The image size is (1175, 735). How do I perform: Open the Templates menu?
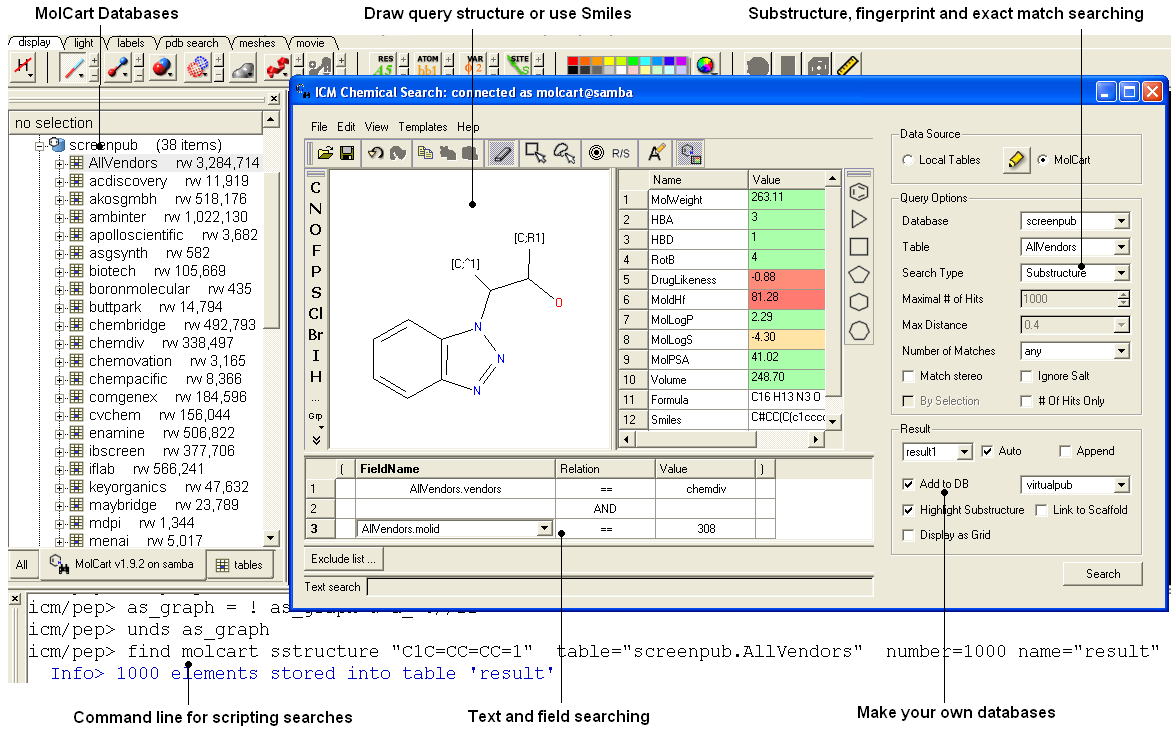point(422,127)
